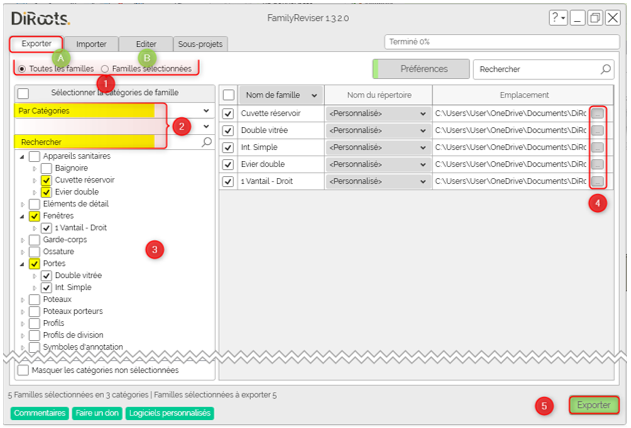Open the Préférences button
The image size is (631, 428).
pyautogui.click(x=424, y=69)
